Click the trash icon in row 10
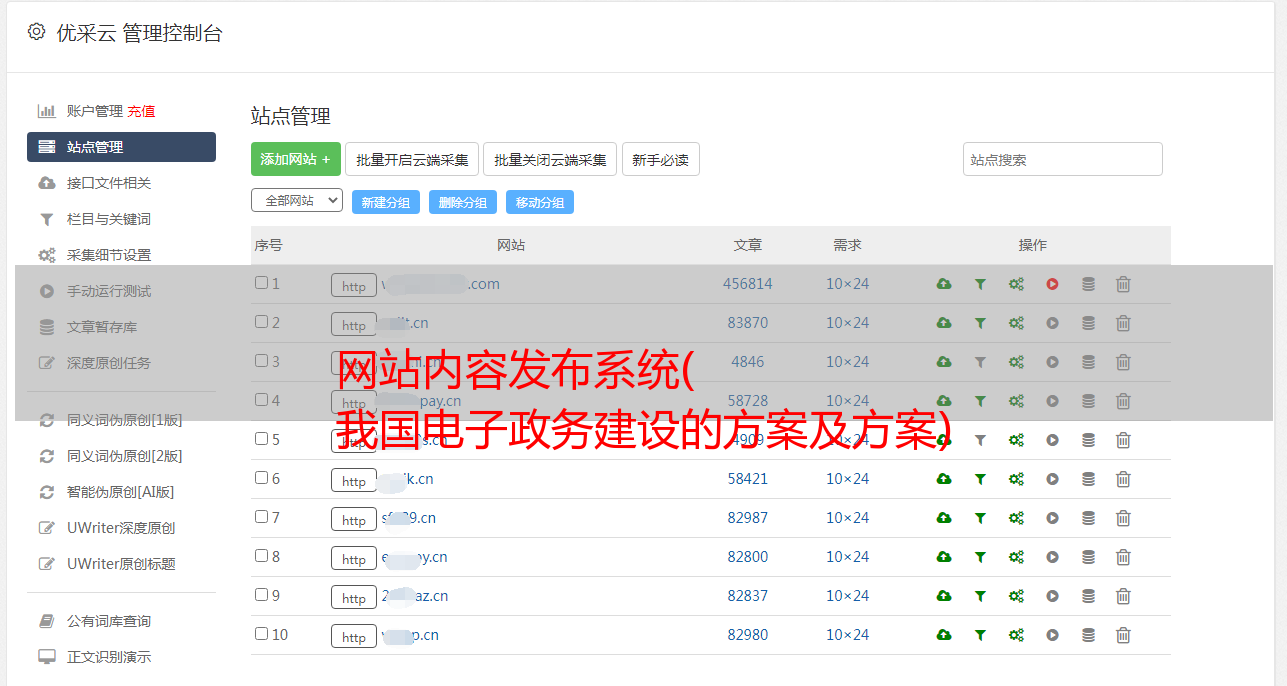1287x686 pixels. point(1123,635)
